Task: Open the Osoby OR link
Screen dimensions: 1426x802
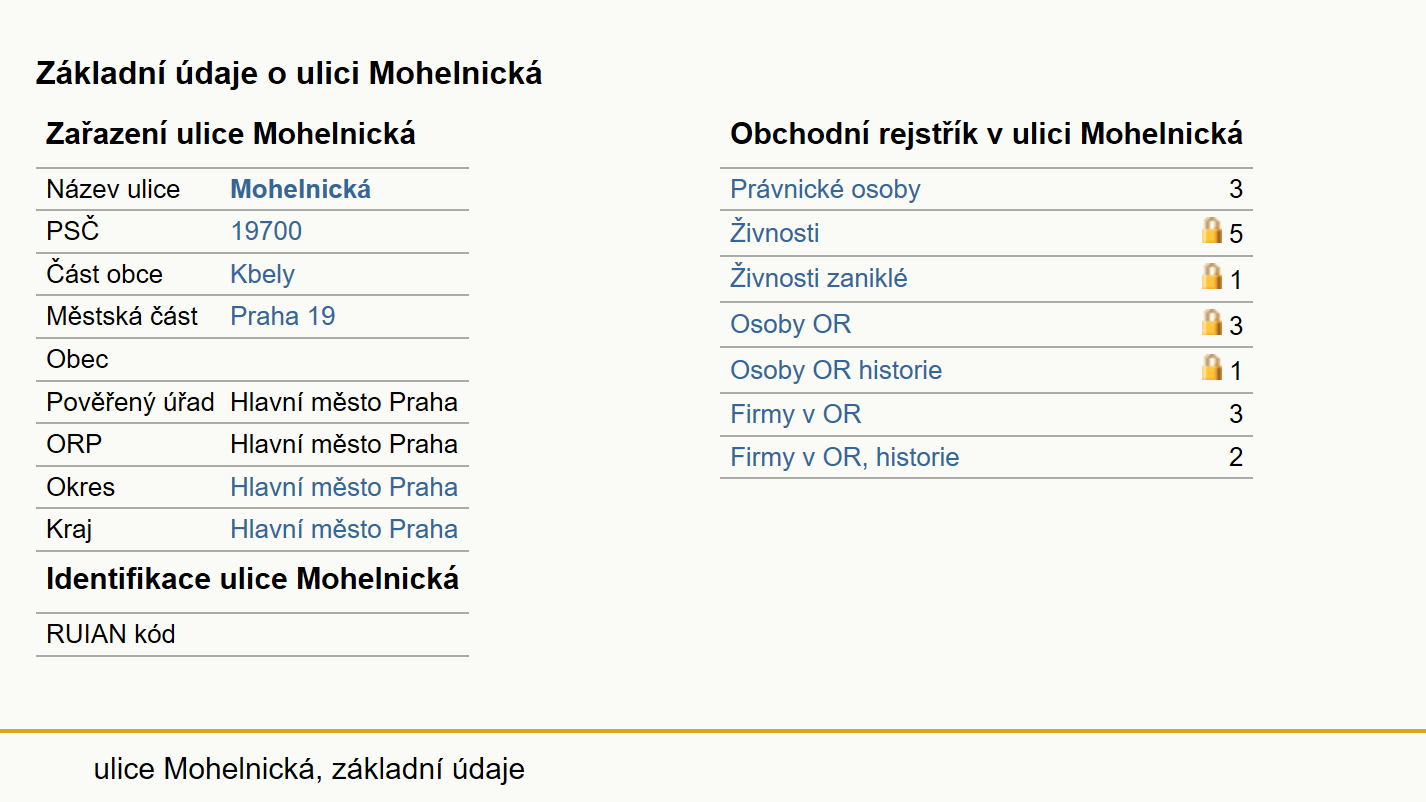Action: tap(791, 324)
